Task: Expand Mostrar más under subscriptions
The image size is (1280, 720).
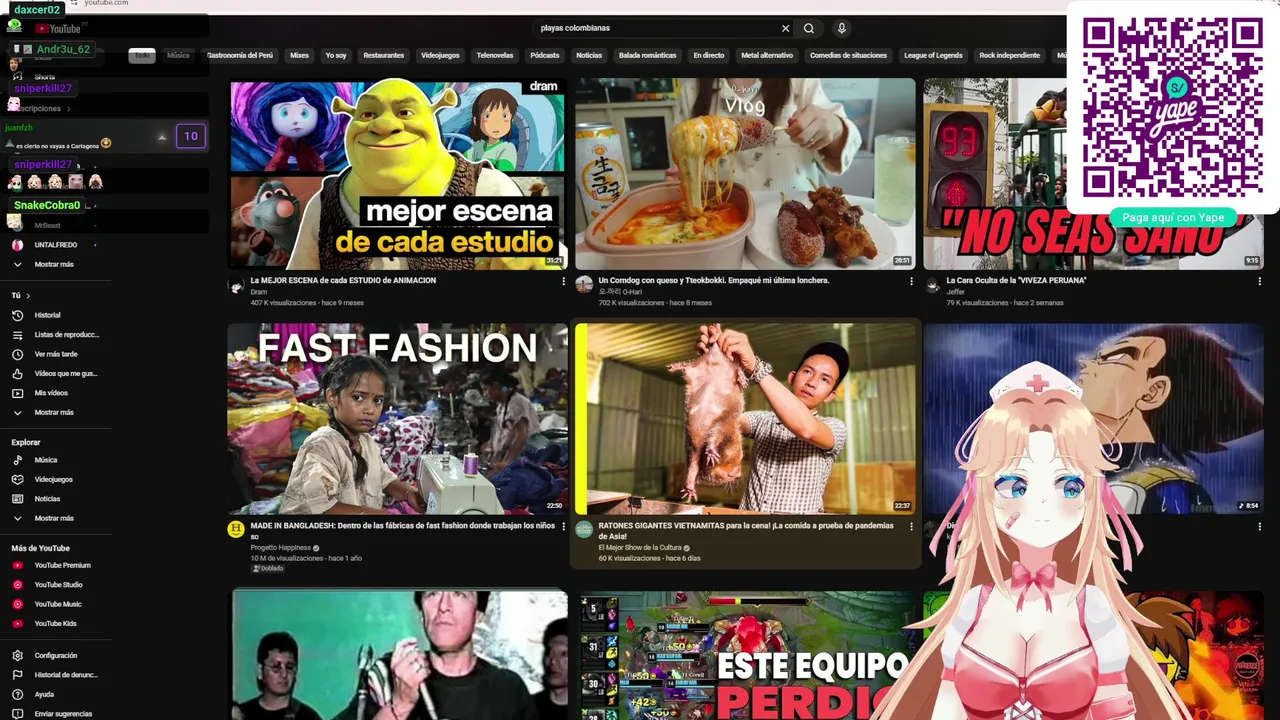Action: 44,264
